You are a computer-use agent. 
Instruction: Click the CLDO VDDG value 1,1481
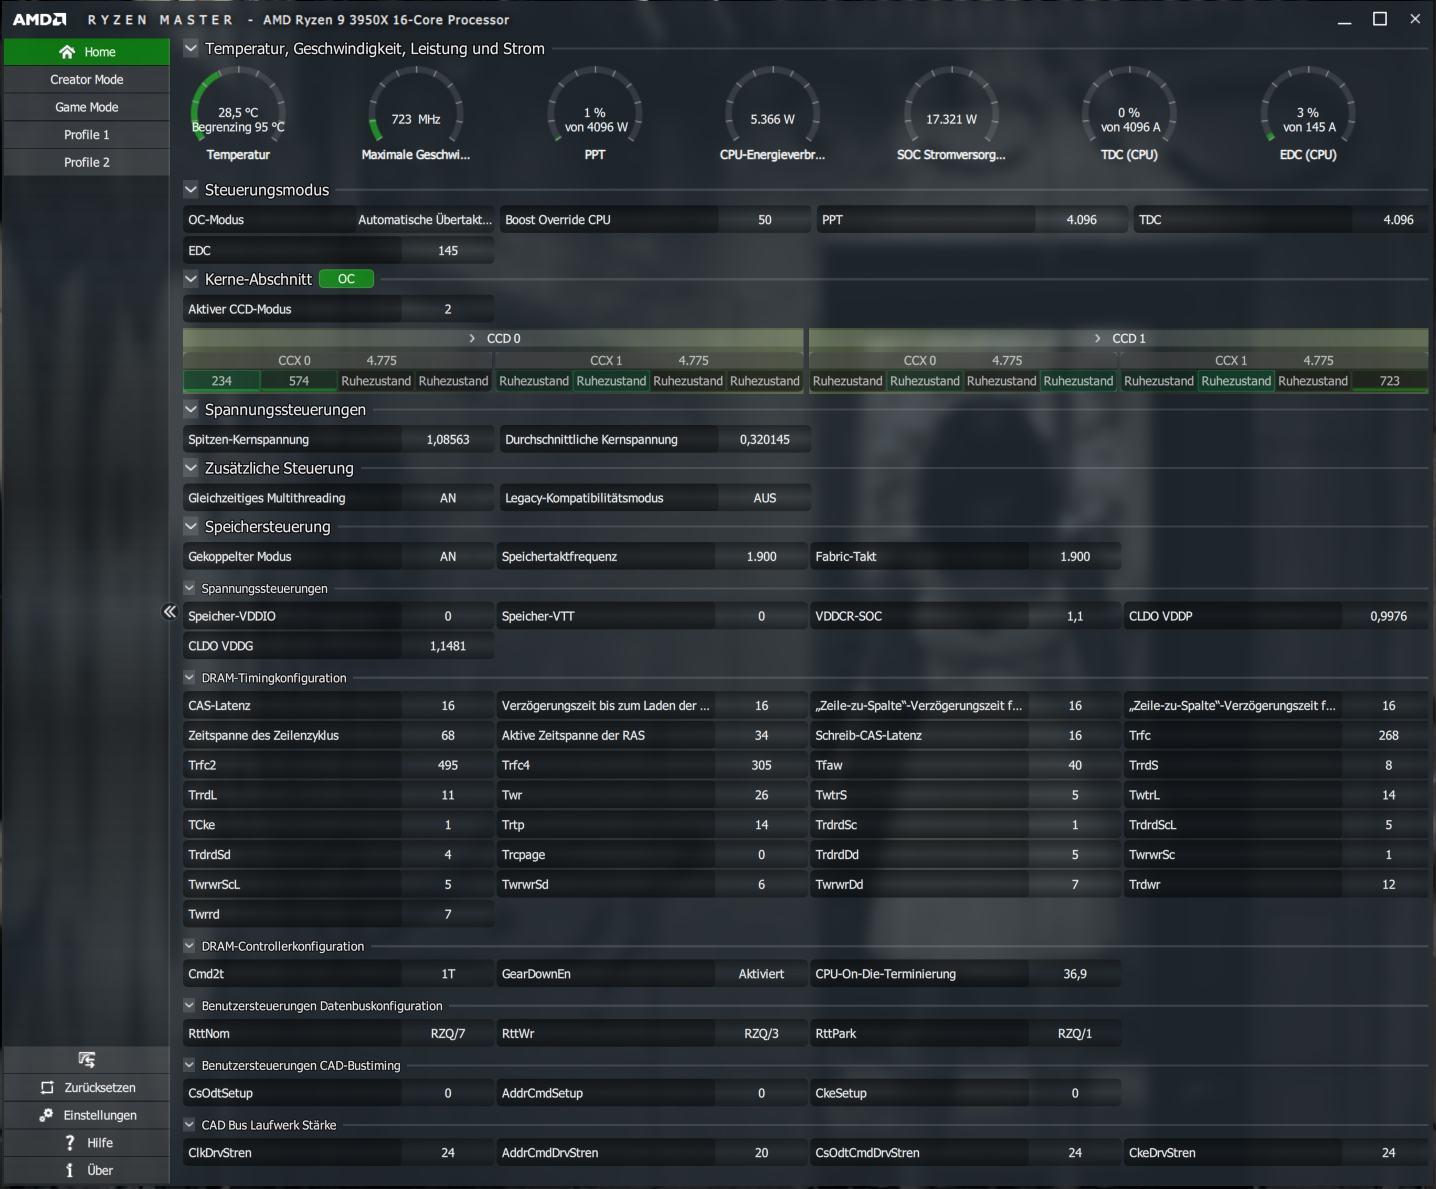448,646
